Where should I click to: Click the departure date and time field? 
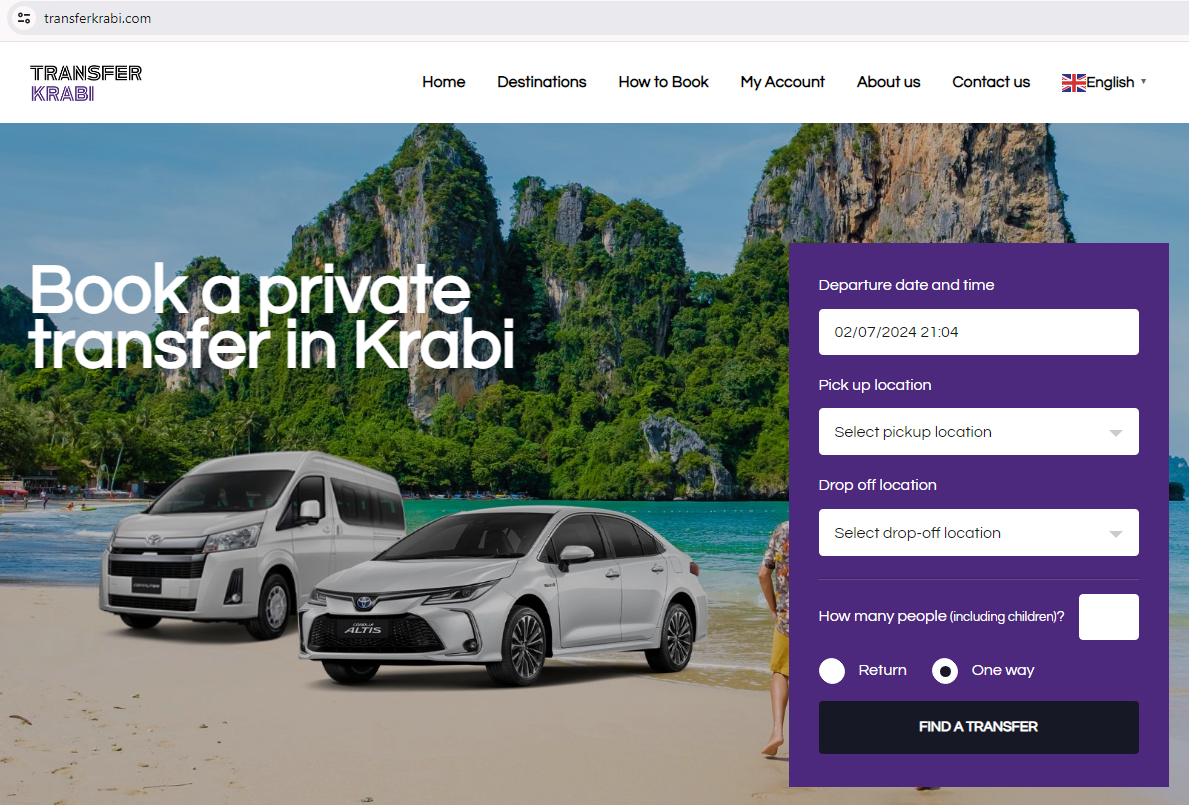pos(978,332)
